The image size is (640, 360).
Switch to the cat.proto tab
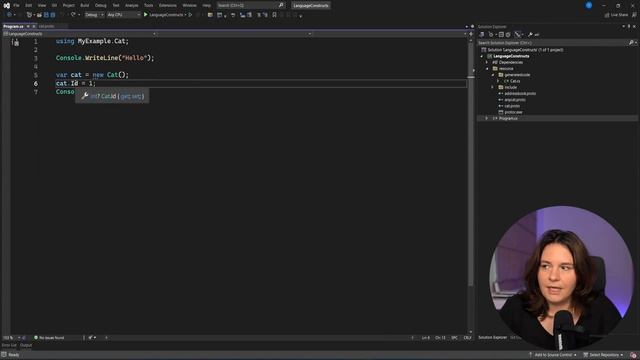pos(47,26)
